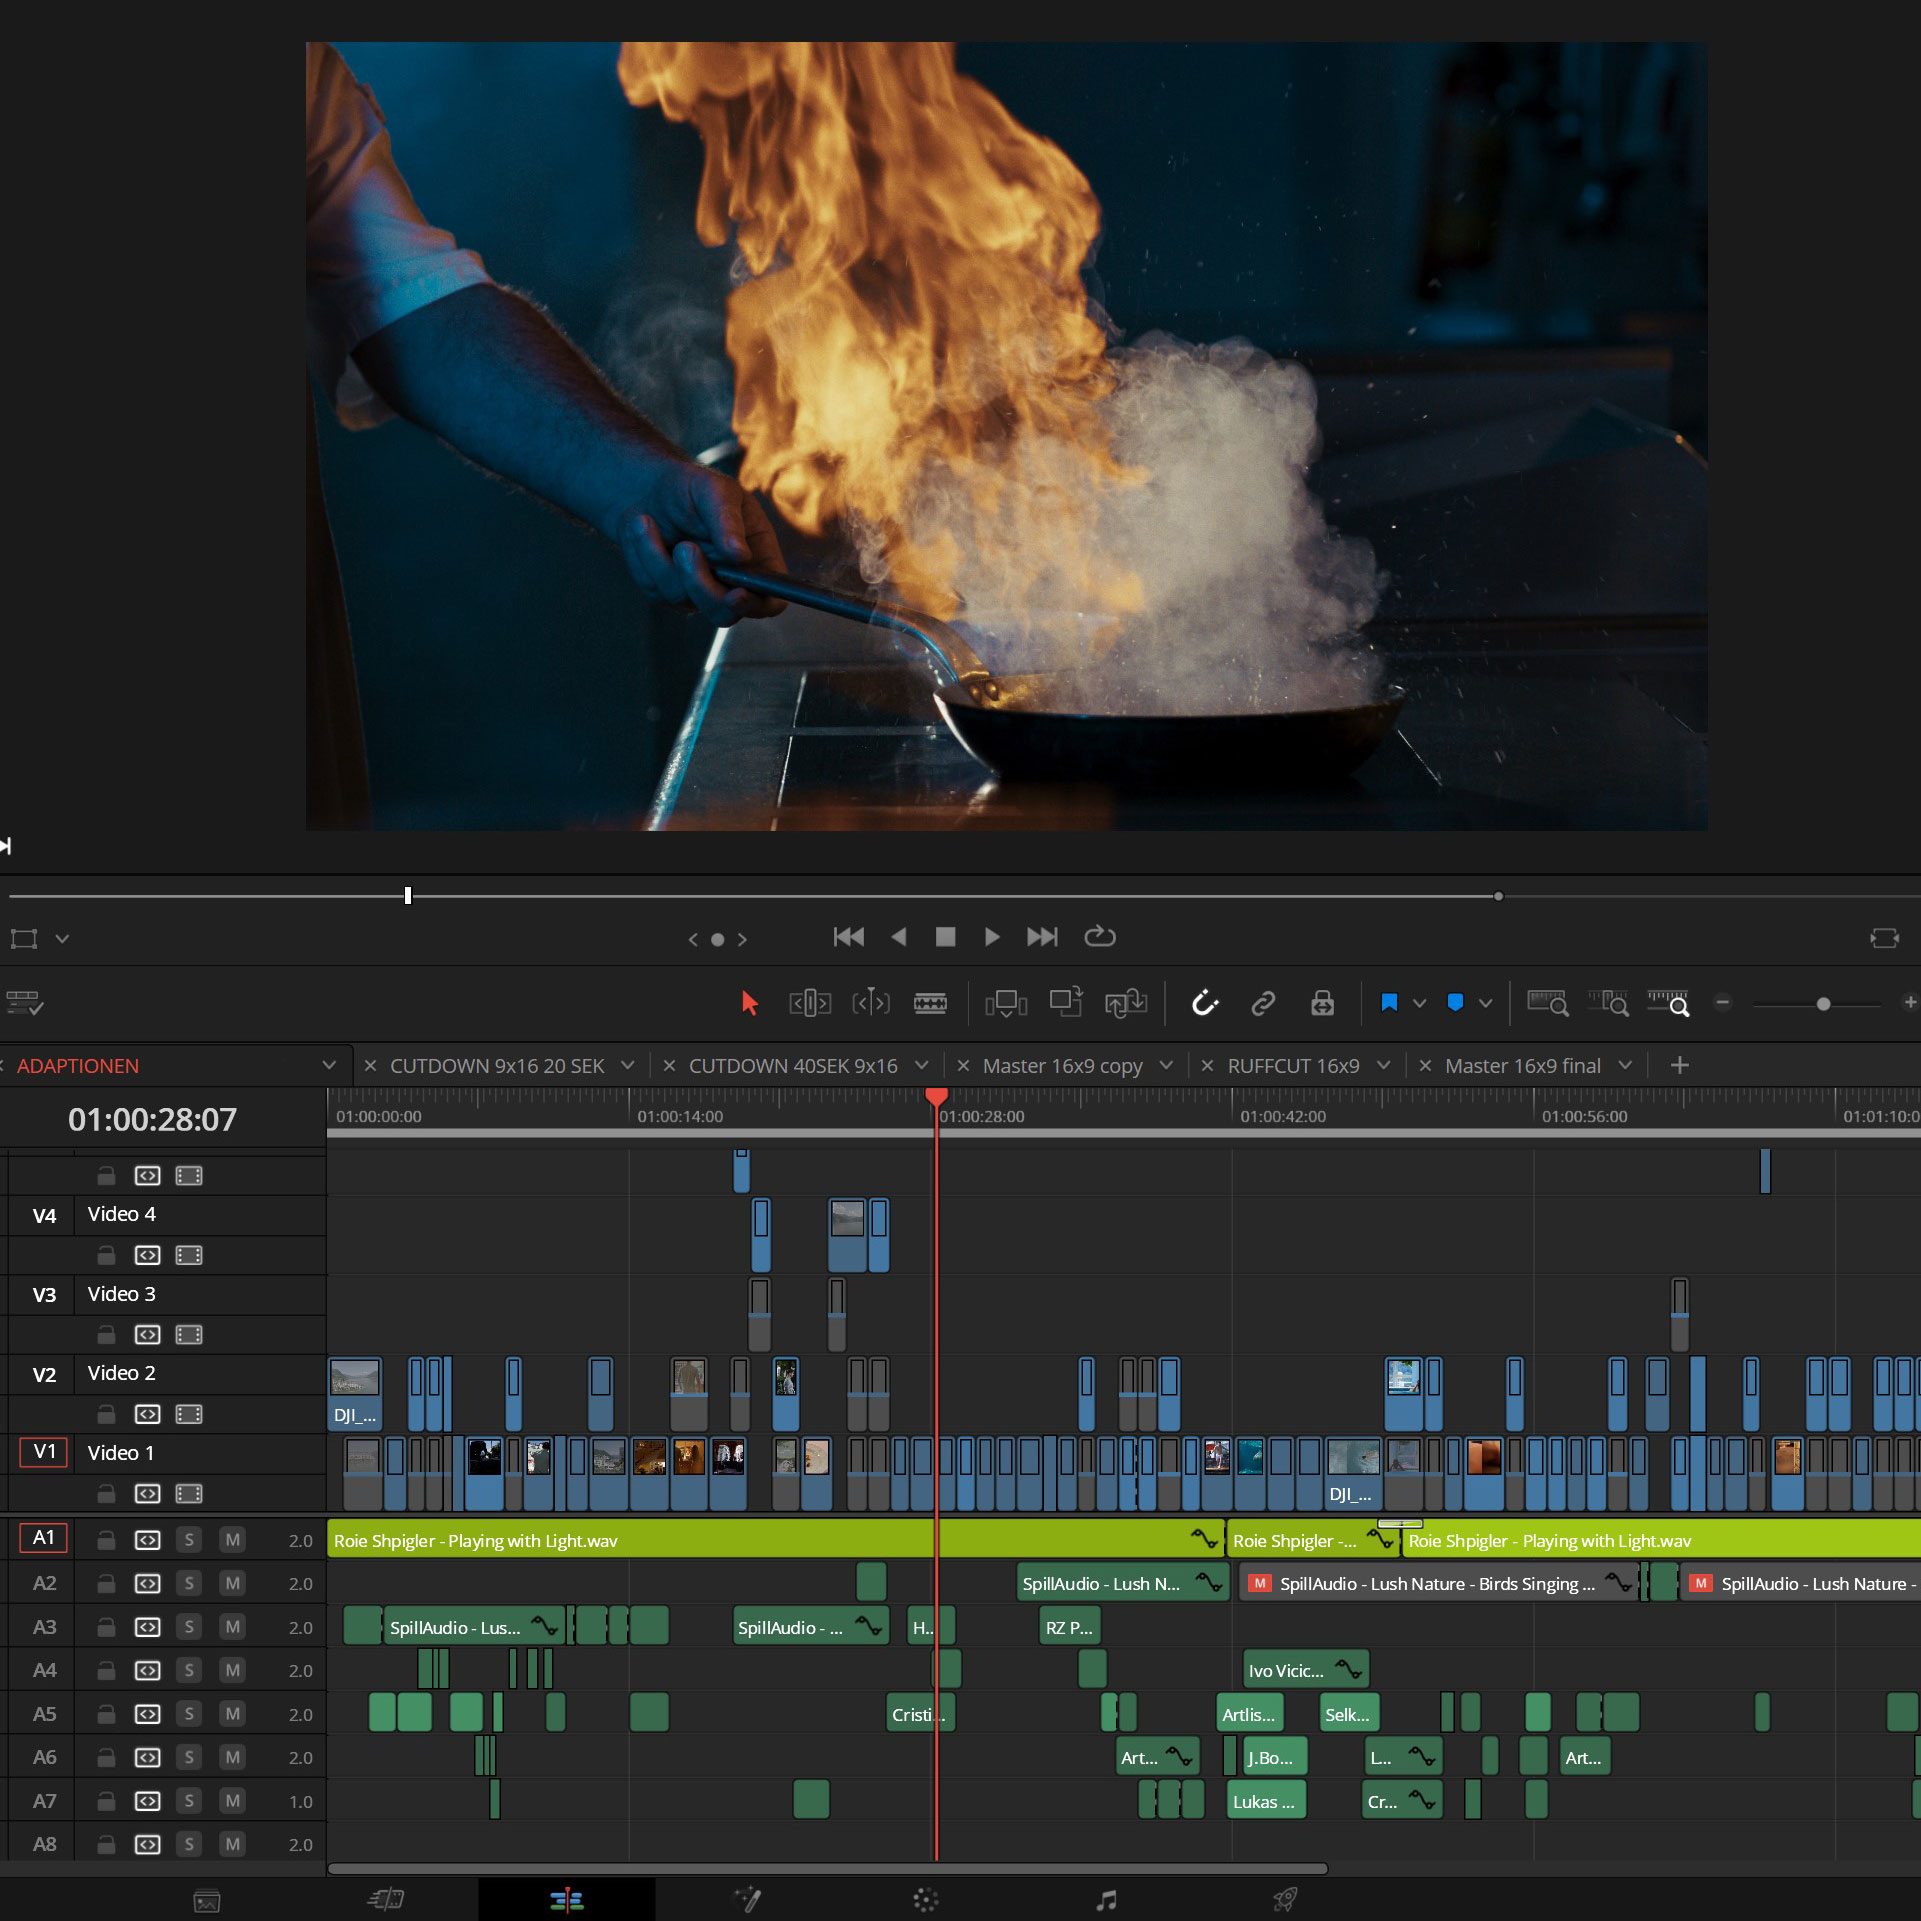Open the Master 16x9 copy timeline tab

coord(1062,1065)
